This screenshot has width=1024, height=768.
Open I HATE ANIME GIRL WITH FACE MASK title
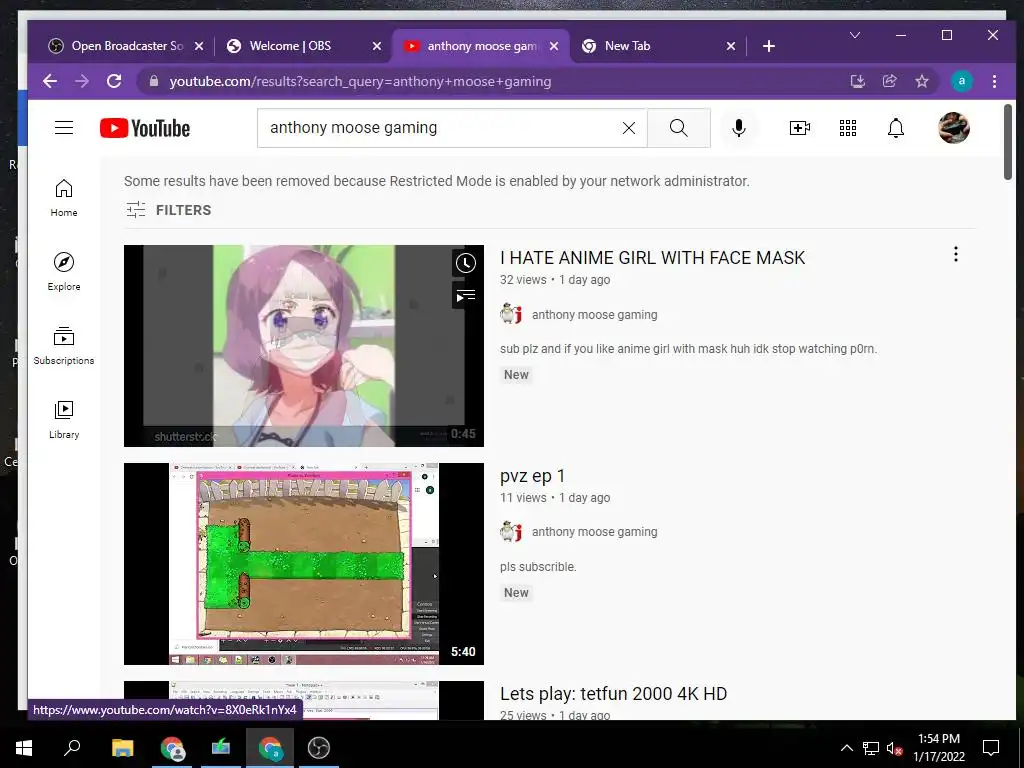pyautogui.click(x=652, y=257)
